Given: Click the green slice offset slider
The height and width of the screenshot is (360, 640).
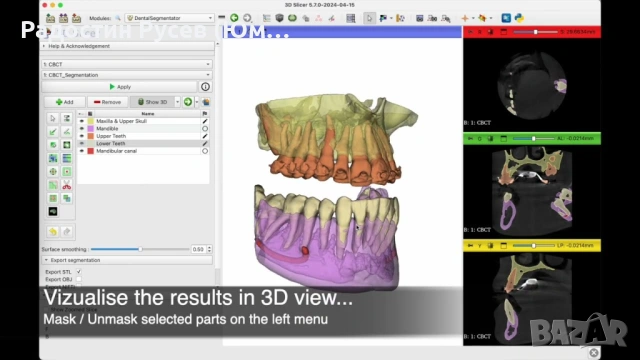Looking at the screenshot, I should 533,138.
